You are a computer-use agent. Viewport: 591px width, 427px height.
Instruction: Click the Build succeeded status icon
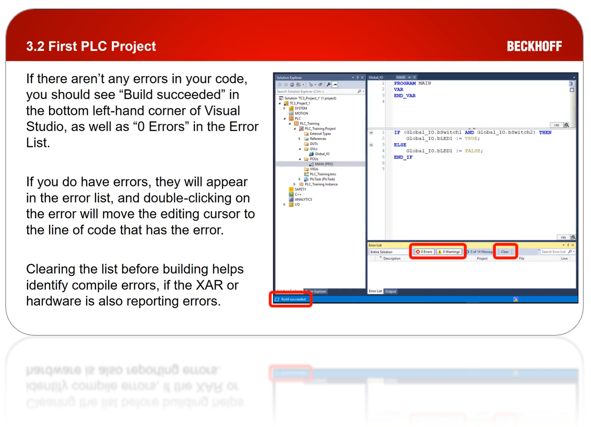[x=277, y=299]
